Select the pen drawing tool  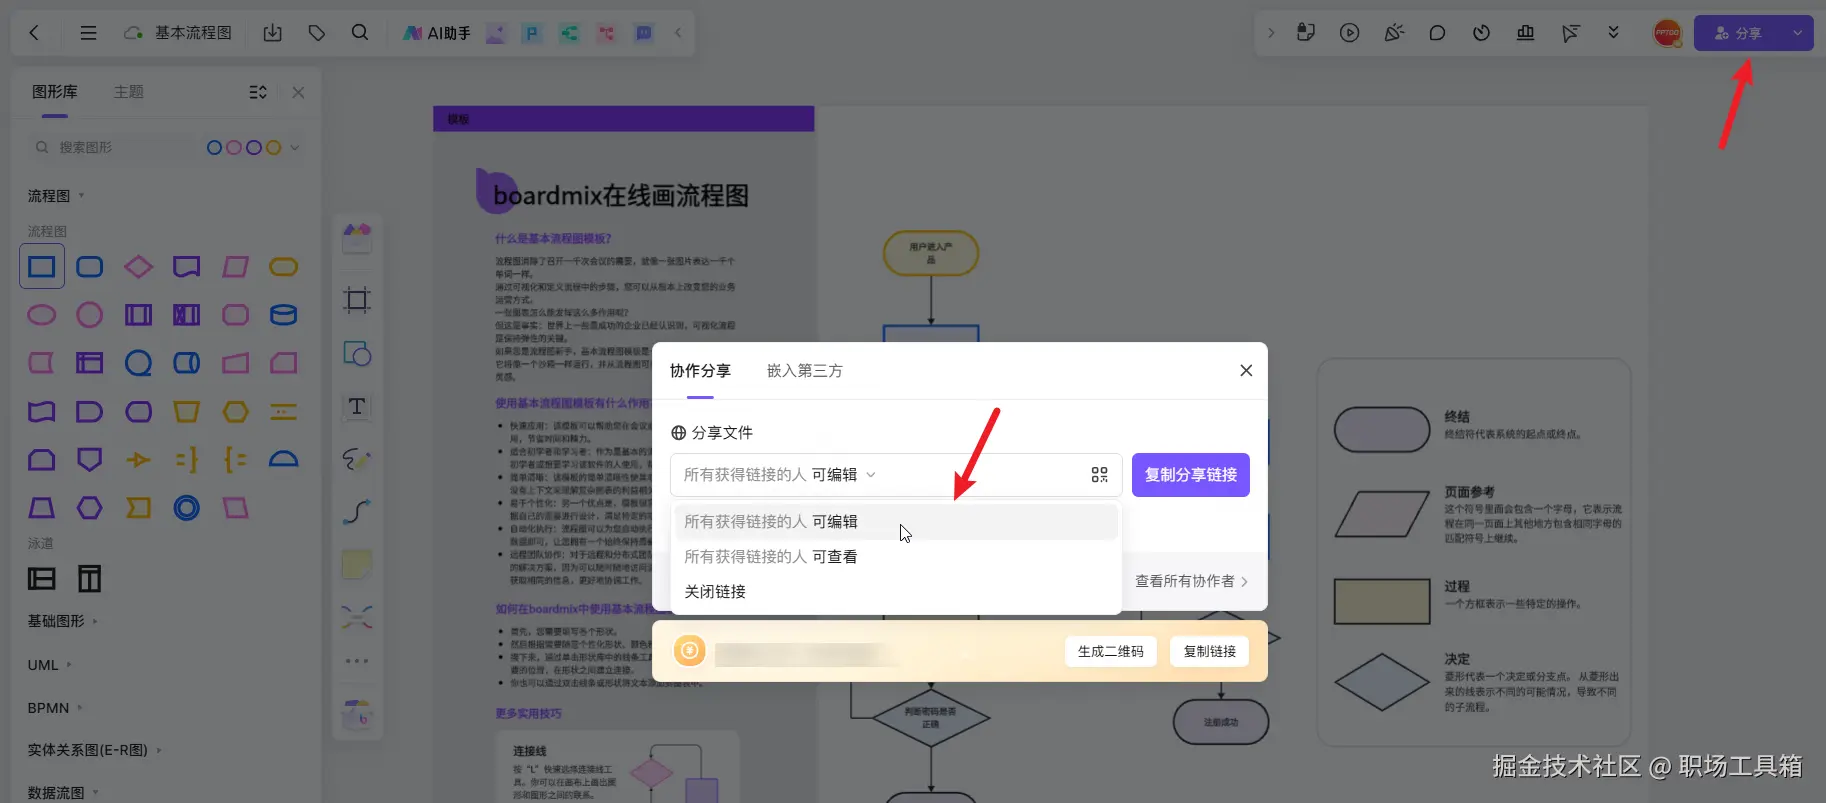click(357, 460)
